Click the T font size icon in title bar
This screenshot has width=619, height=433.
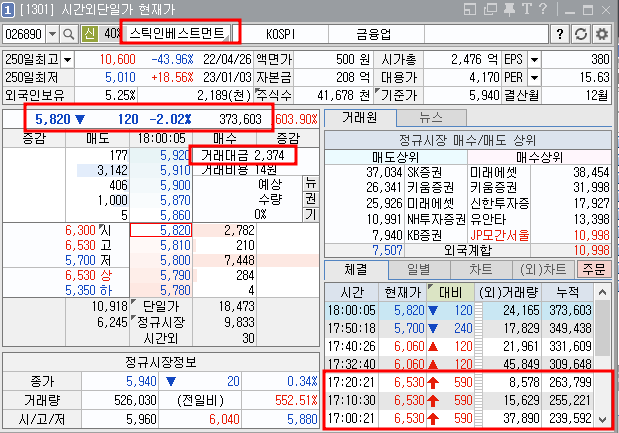coord(527,9)
